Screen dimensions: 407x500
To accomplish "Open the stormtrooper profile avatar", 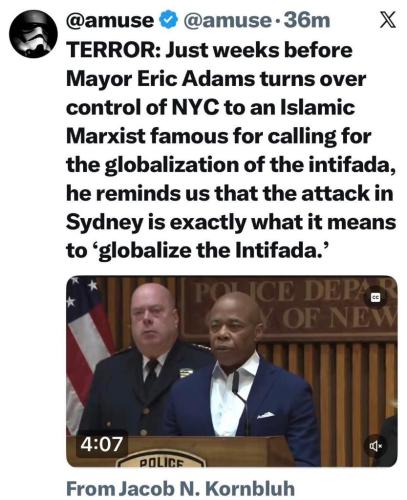I will point(33,34).
